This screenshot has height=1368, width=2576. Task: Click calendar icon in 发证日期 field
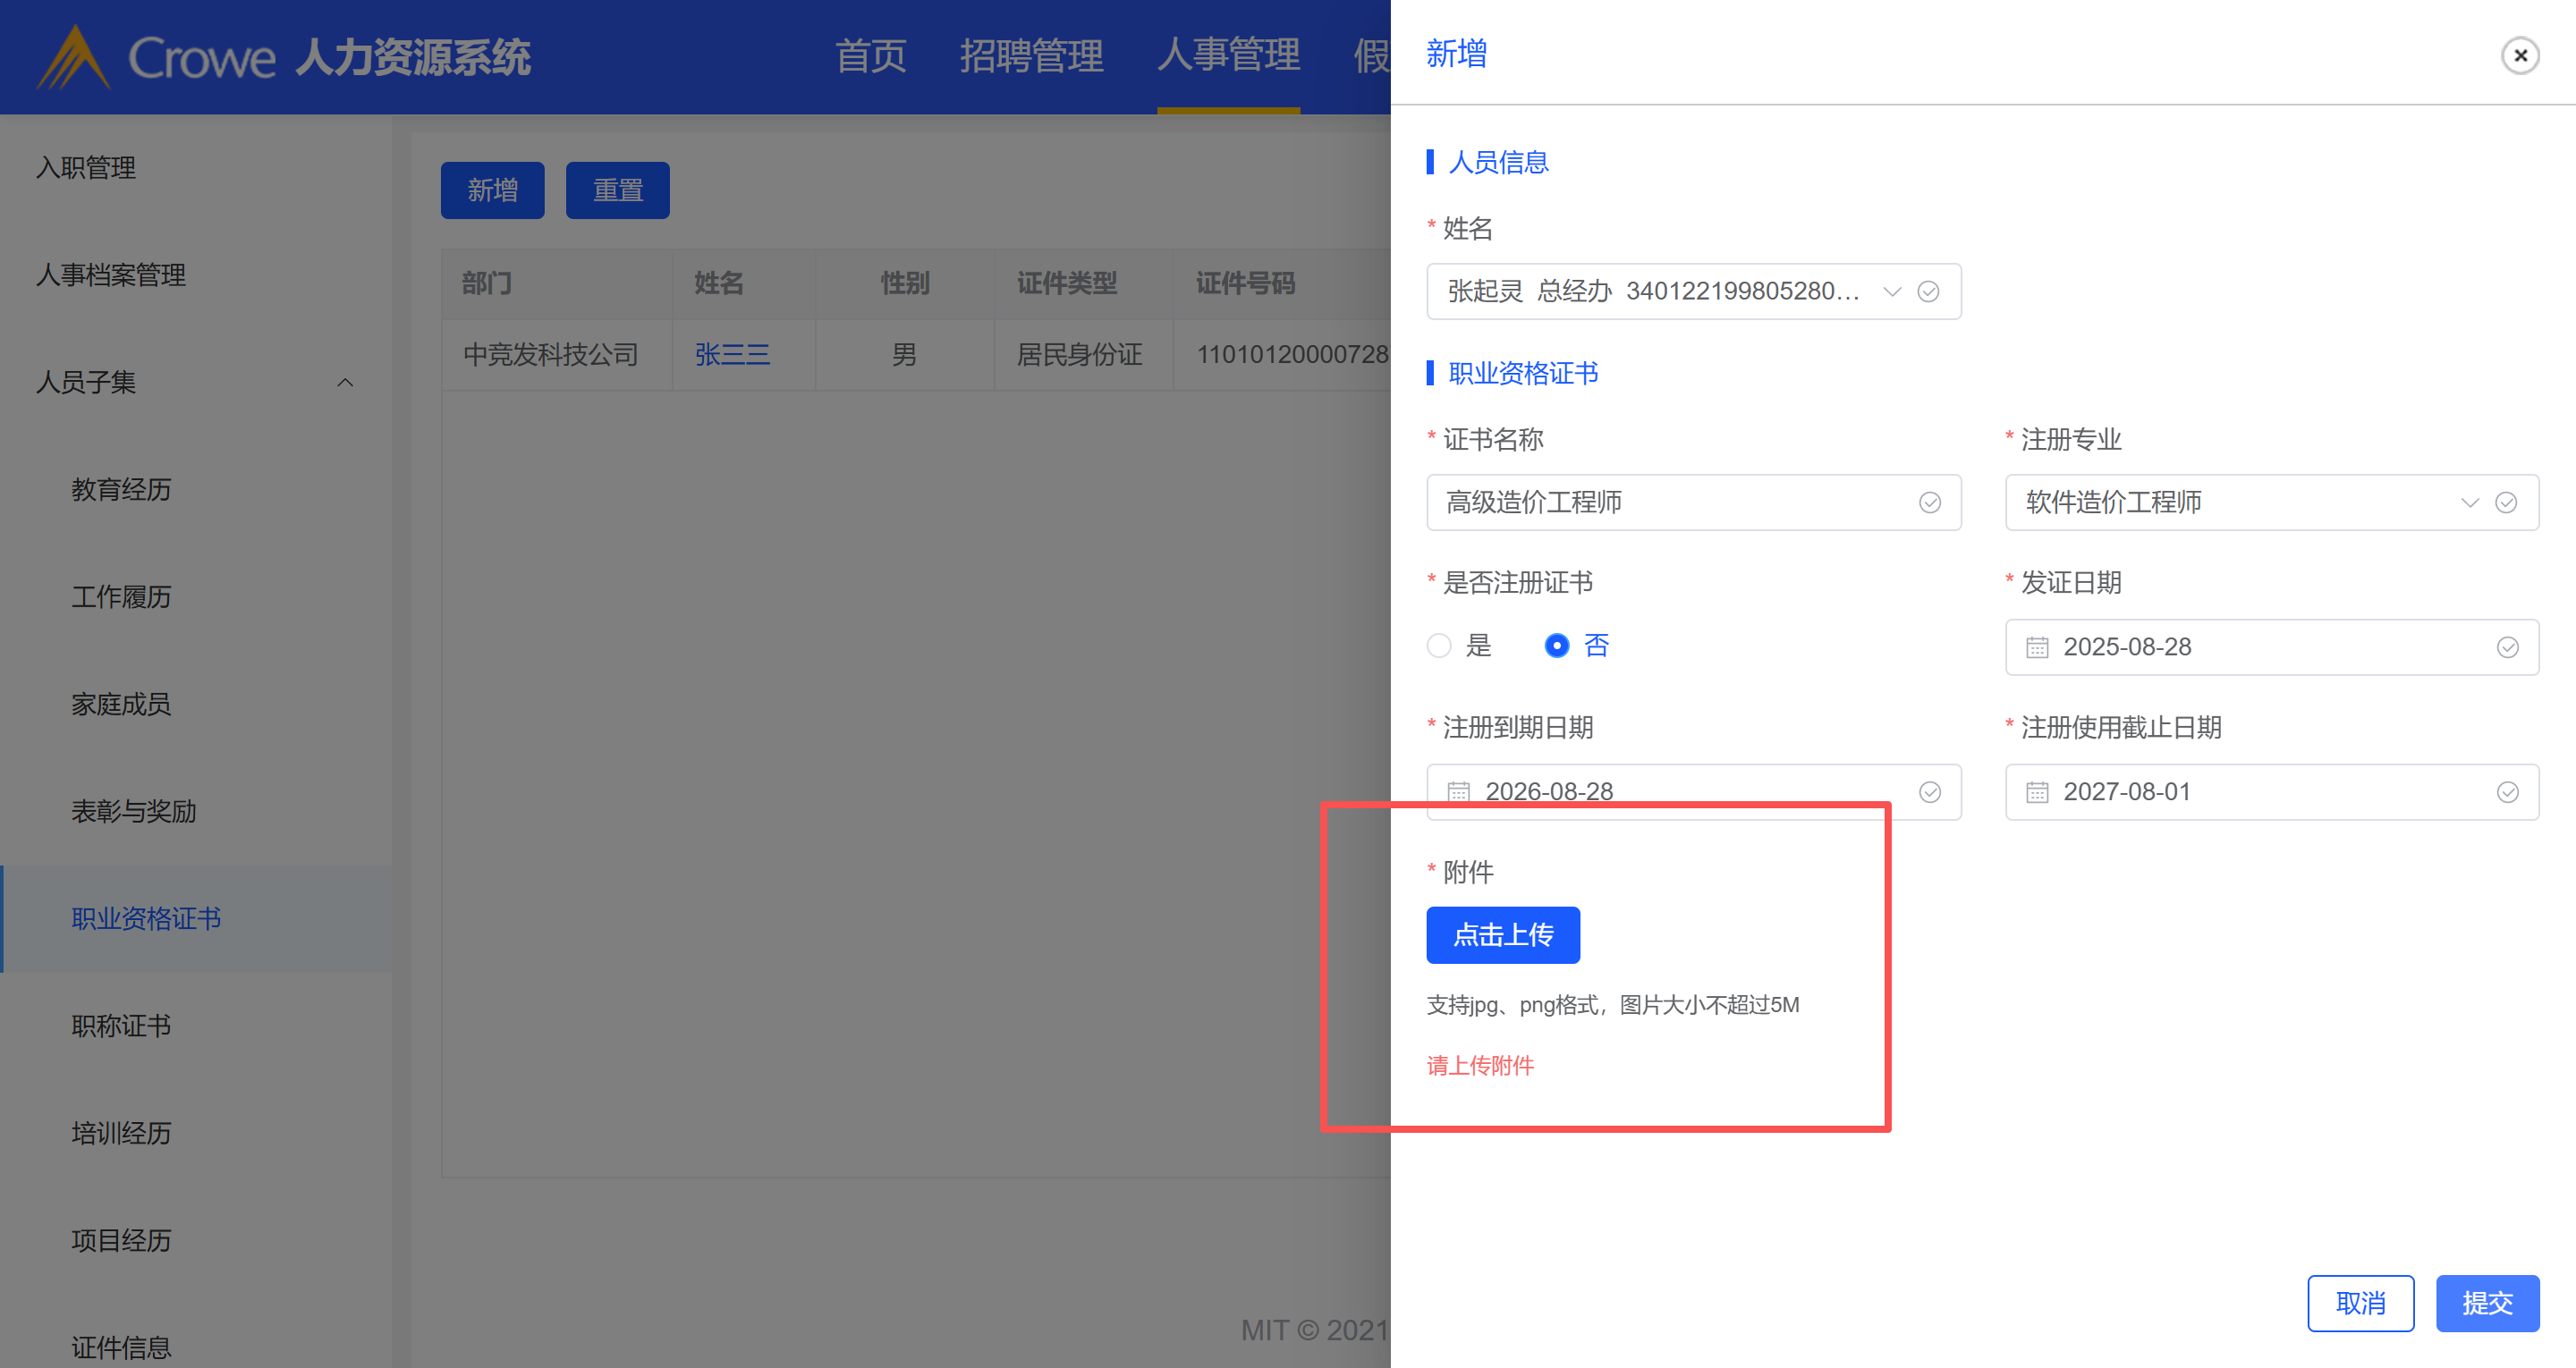click(x=2037, y=647)
